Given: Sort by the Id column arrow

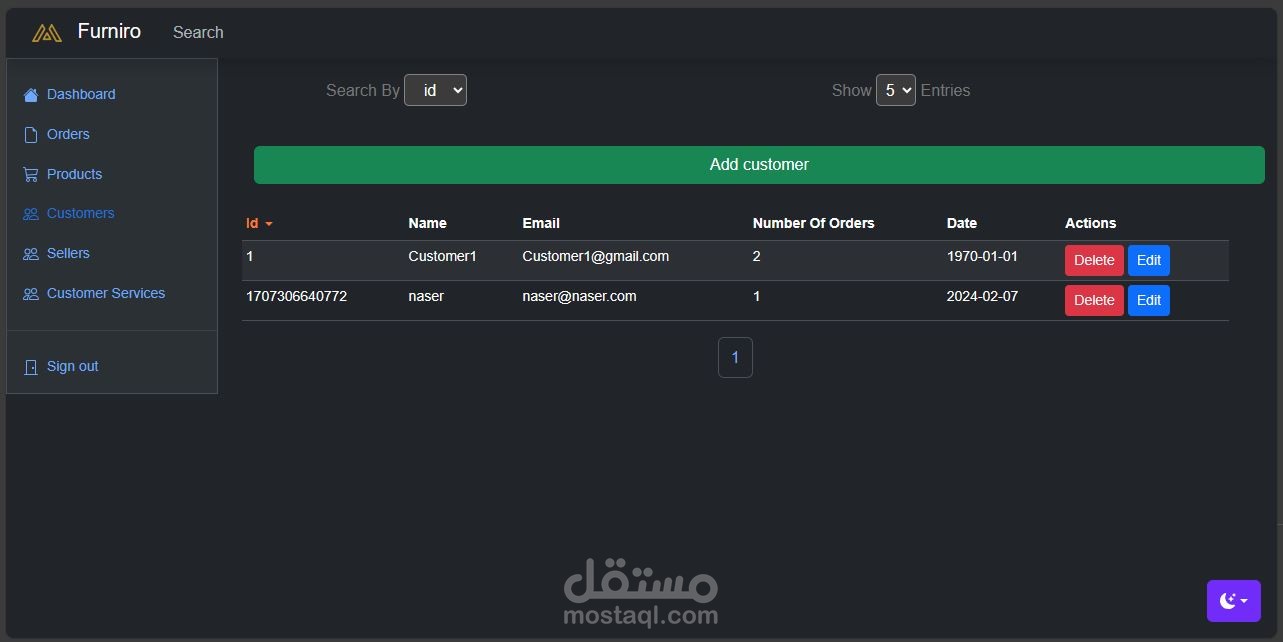Looking at the screenshot, I should point(269,224).
